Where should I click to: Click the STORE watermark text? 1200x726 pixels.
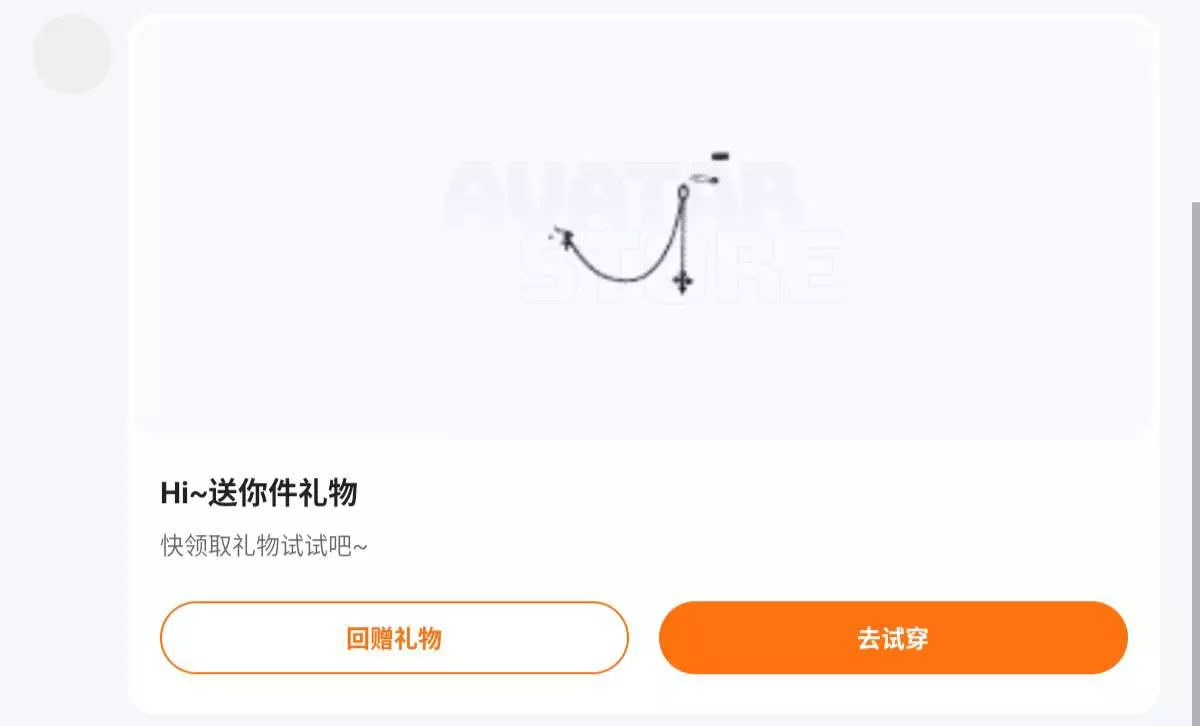[682, 267]
